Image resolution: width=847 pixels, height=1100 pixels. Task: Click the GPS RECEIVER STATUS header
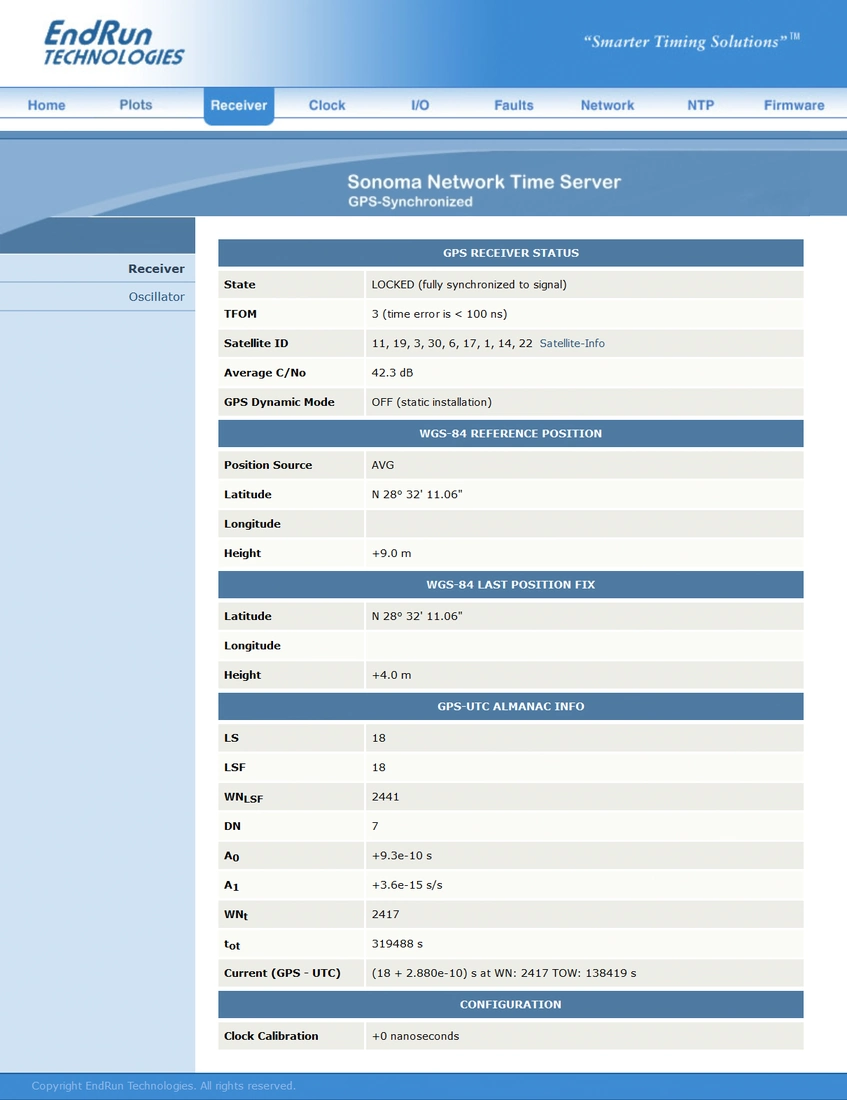(511, 253)
